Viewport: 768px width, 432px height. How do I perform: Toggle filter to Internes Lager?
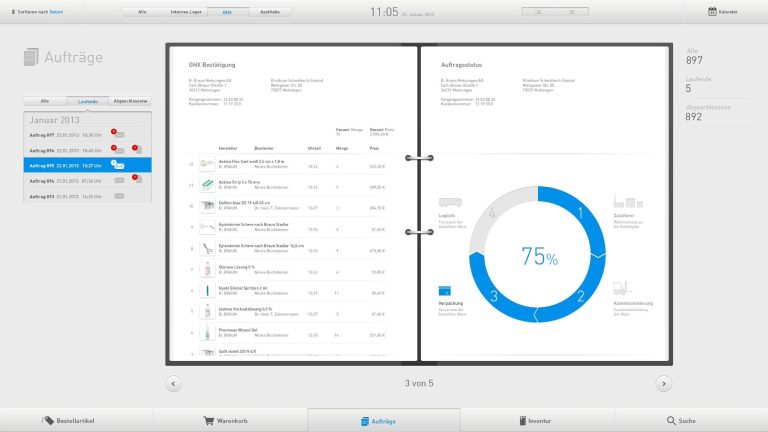click(x=186, y=12)
